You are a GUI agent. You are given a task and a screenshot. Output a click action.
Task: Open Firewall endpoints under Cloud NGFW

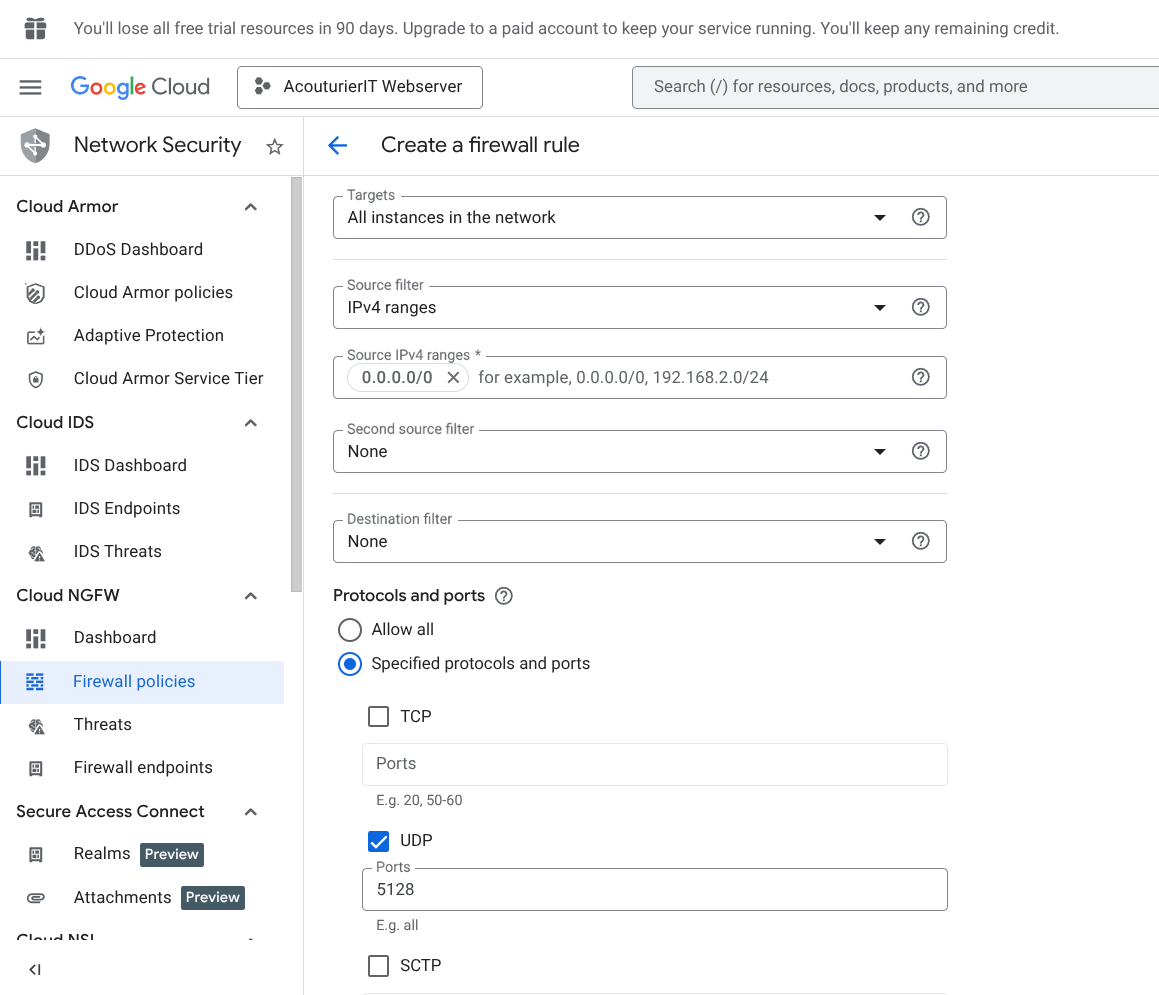click(x=143, y=767)
